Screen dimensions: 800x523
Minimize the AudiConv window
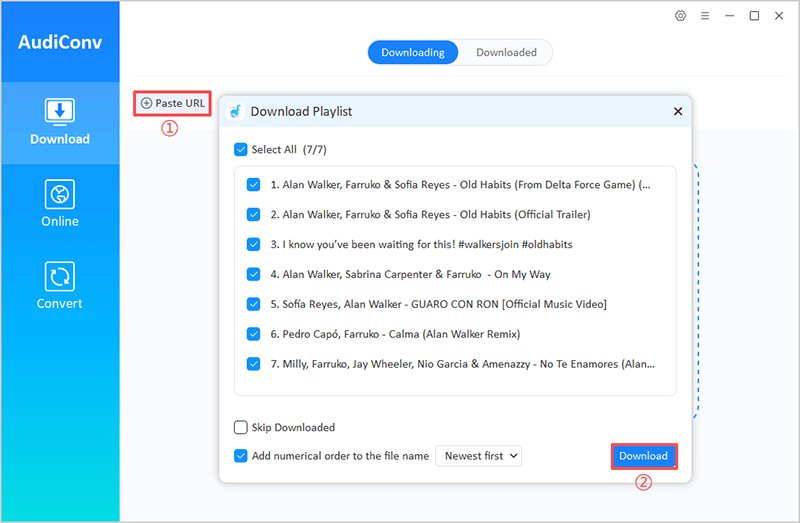click(730, 16)
